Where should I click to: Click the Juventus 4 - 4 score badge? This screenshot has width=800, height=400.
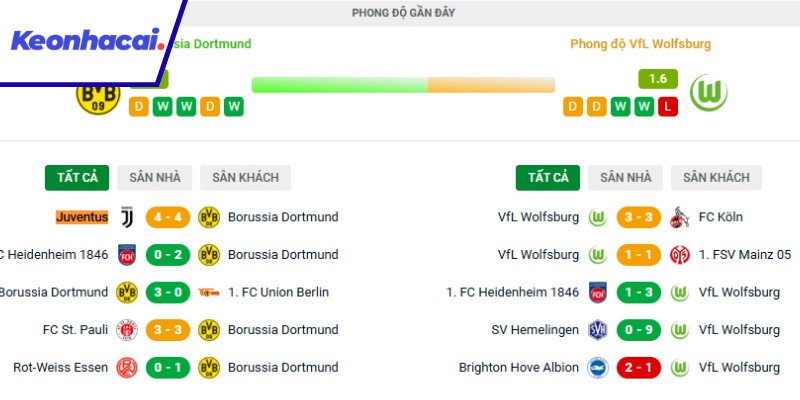point(168,217)
